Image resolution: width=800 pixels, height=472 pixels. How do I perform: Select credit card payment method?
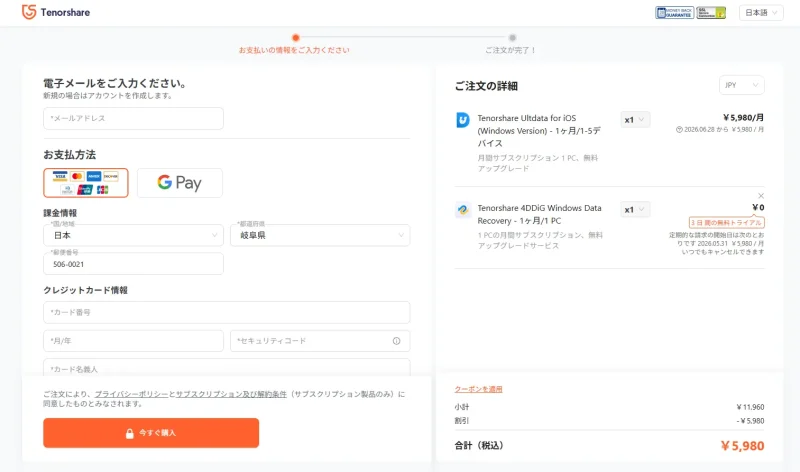coord(86,183)
